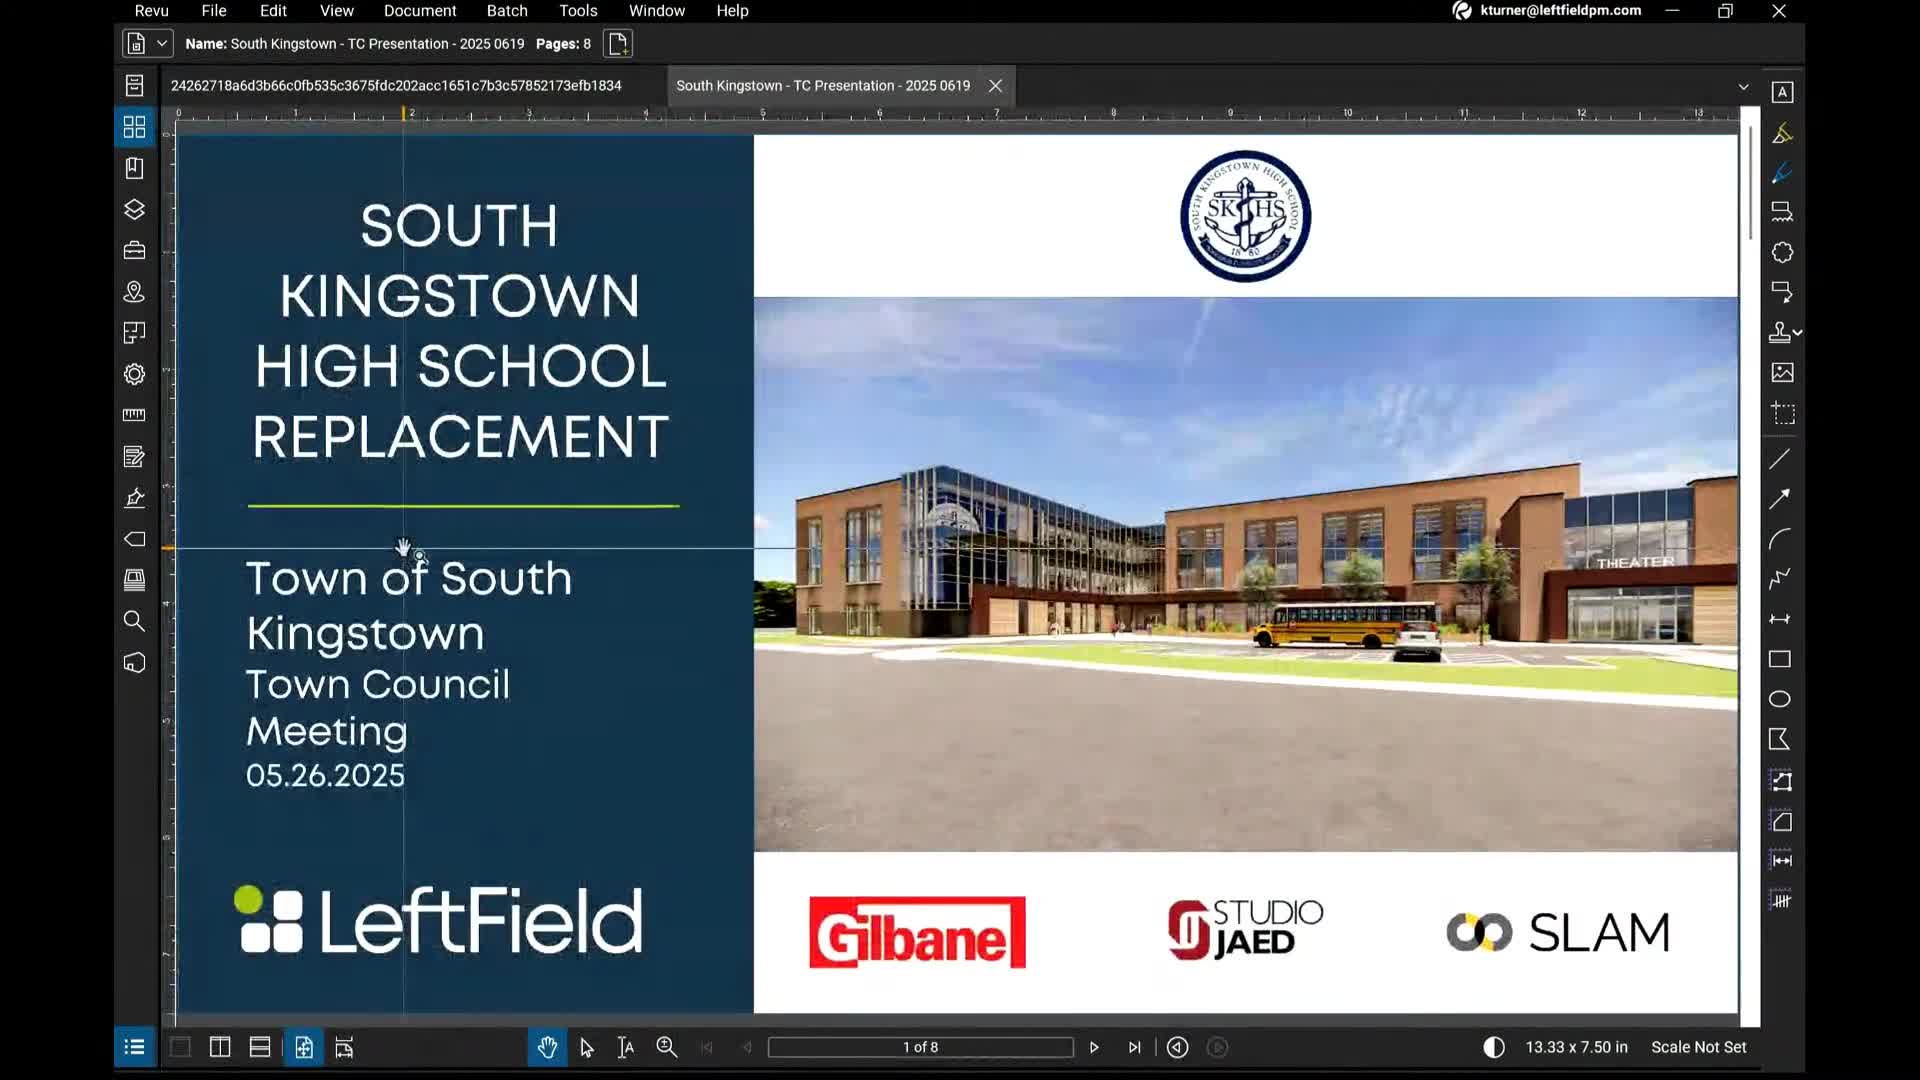Open the Layers panel
This screenshot has height=1080, width=1920.
134,209
